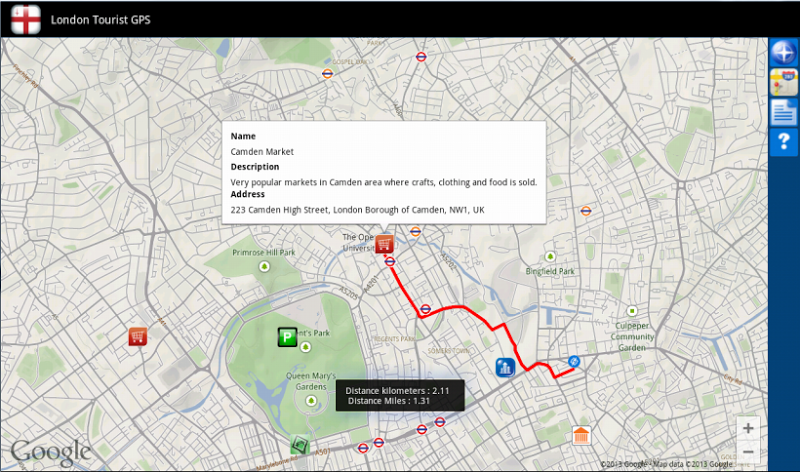The width and height of the screenshot is (800, 472).
Task: Tap the green diamond marker near Marylebone Road
Action: coord(300,444)
